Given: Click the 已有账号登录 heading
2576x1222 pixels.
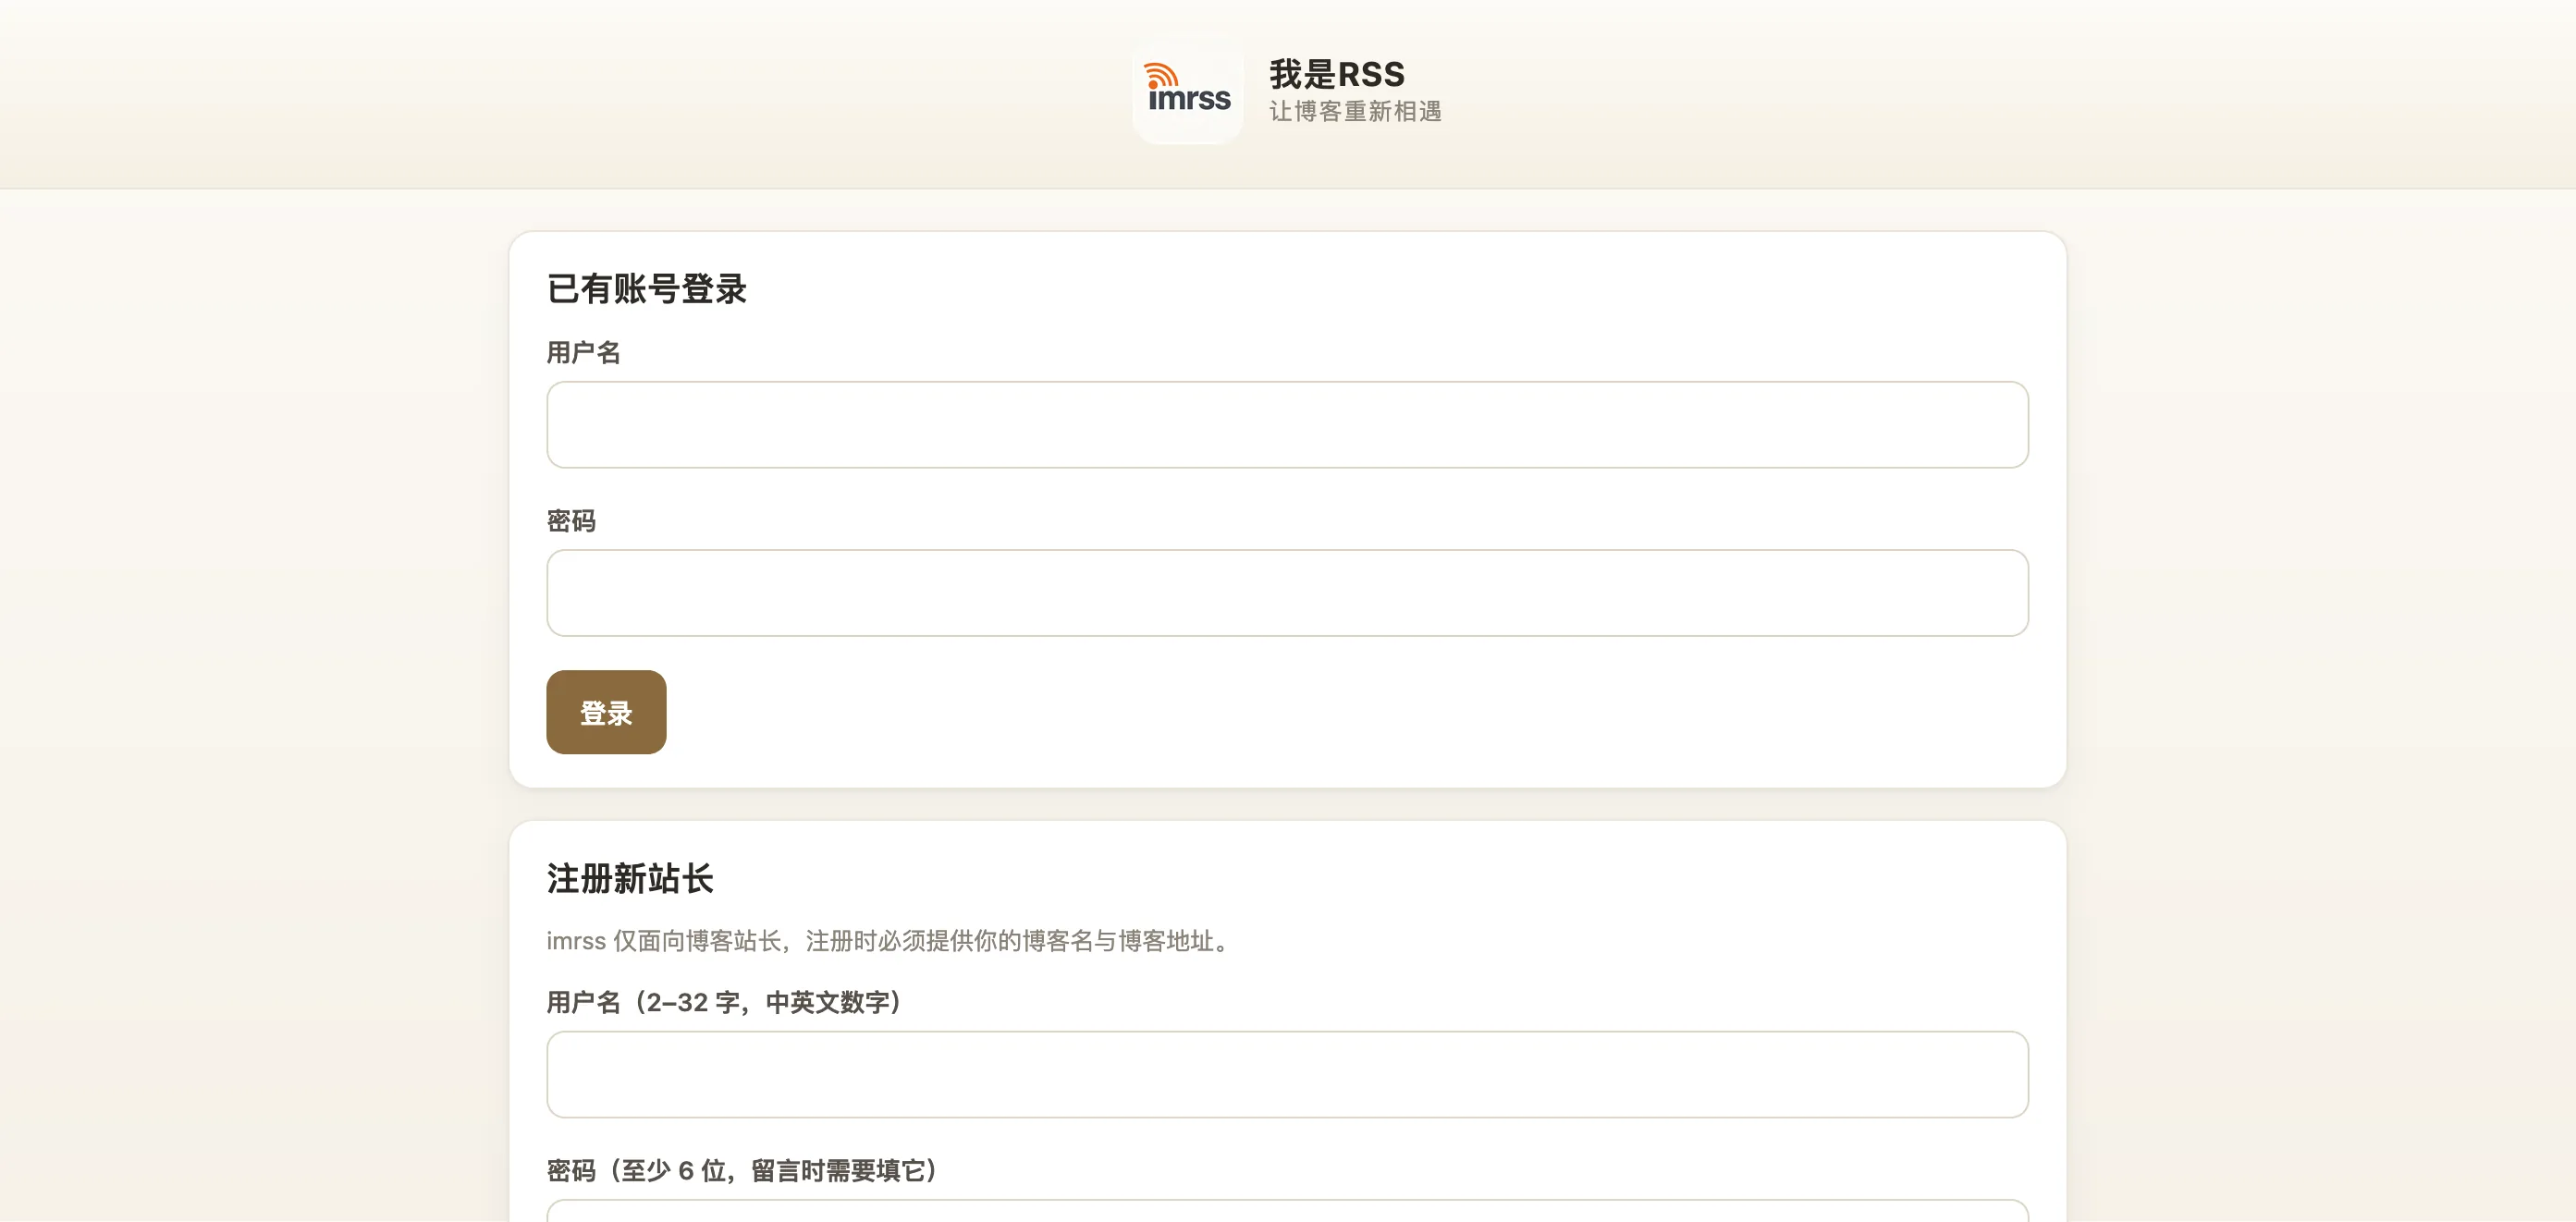Looking at the screenshot, I should point(646,289).
